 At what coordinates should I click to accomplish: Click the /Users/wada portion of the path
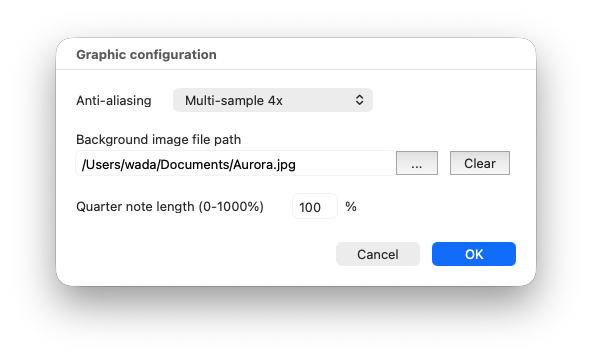(119, 165)
